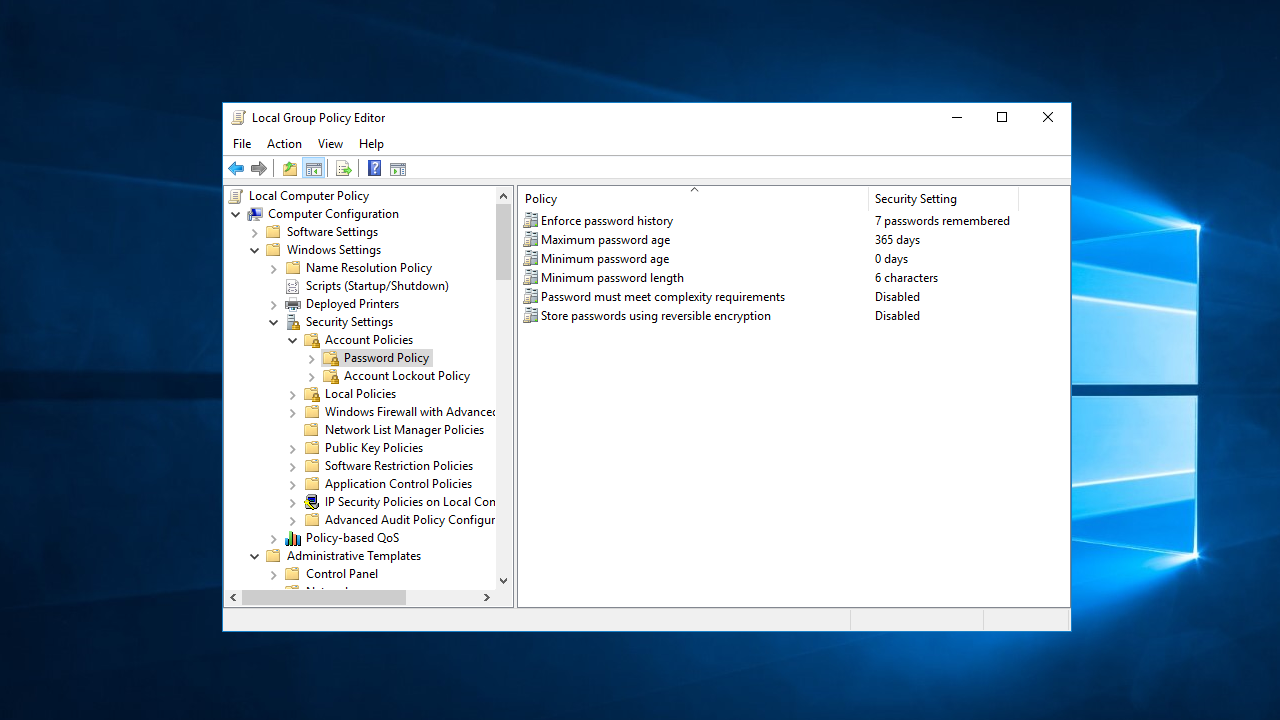The image size is (1280, 720).
Task: Click the Up One Level folder icon
Action: pyautogui.click(x=290, y=169)
